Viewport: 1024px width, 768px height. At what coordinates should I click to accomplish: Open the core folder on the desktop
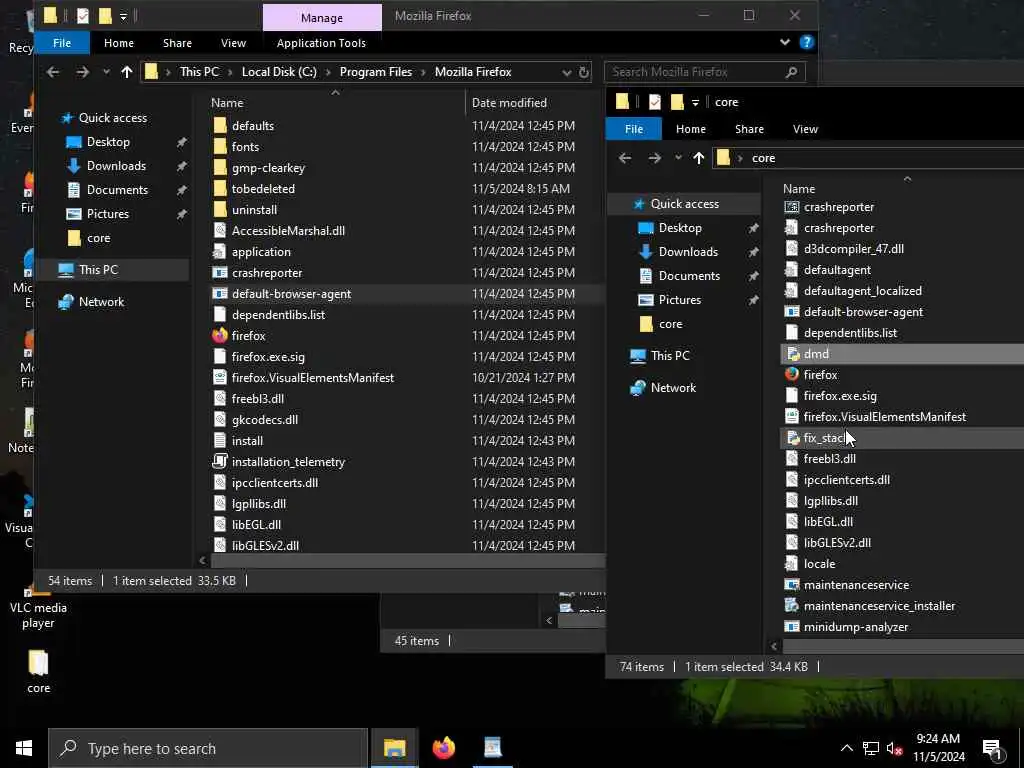(39, 671)
